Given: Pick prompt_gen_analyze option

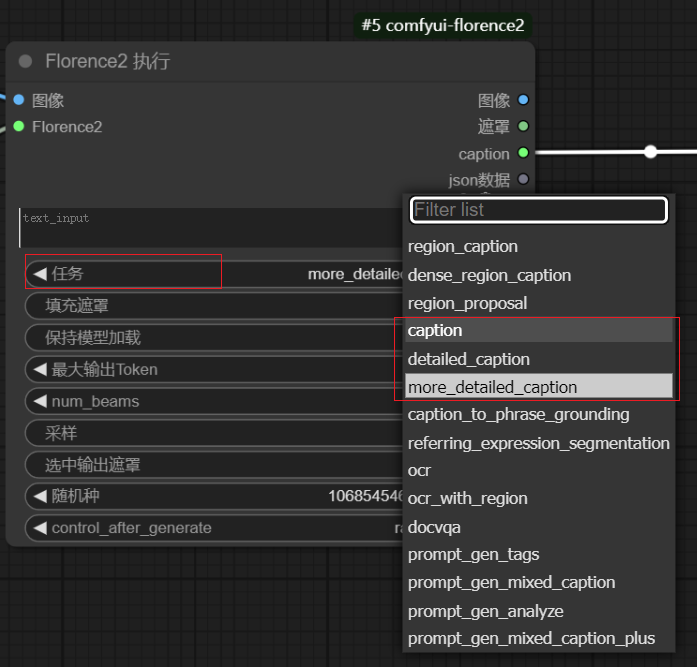Looking at the screenshot, I should click(539, 611).
